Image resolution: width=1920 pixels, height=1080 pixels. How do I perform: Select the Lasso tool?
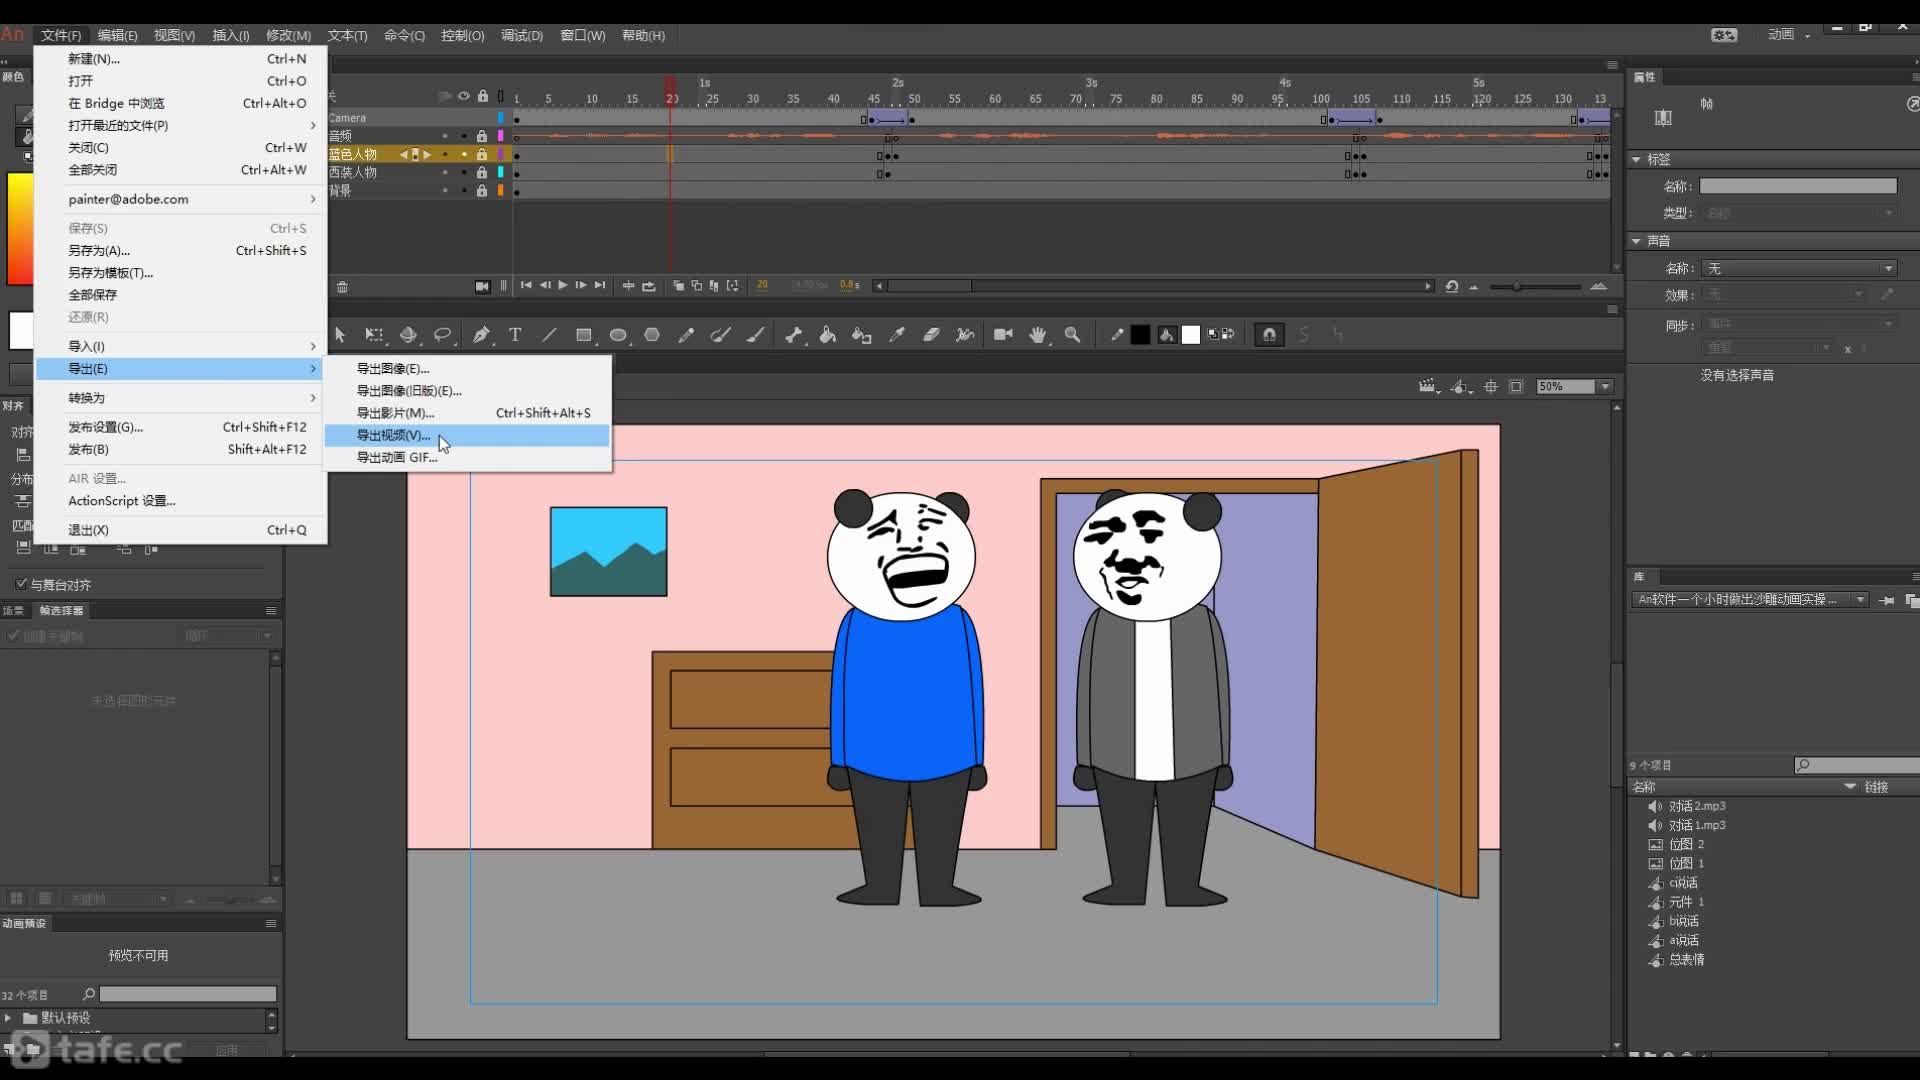pos(442,335)
